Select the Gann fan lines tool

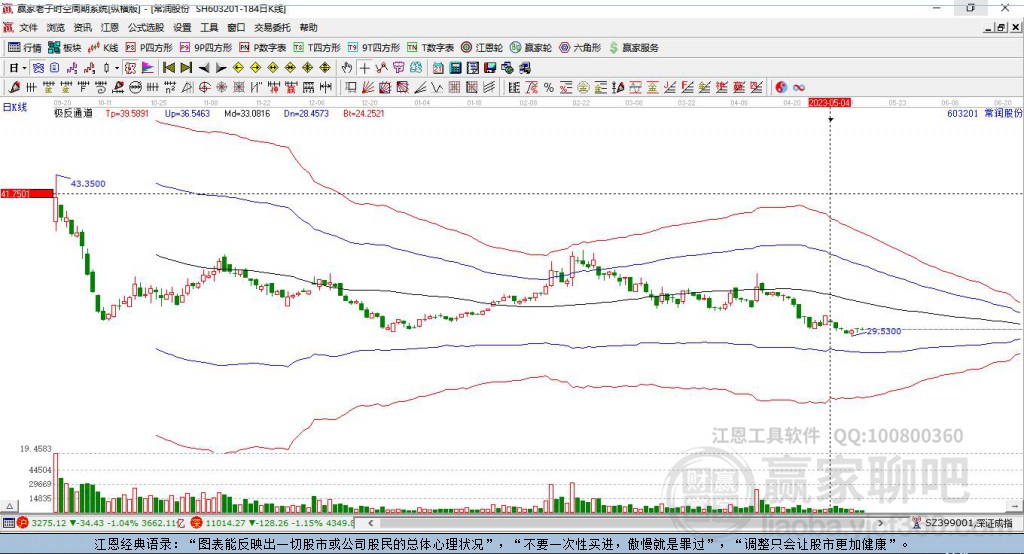(x=368, y=88)
